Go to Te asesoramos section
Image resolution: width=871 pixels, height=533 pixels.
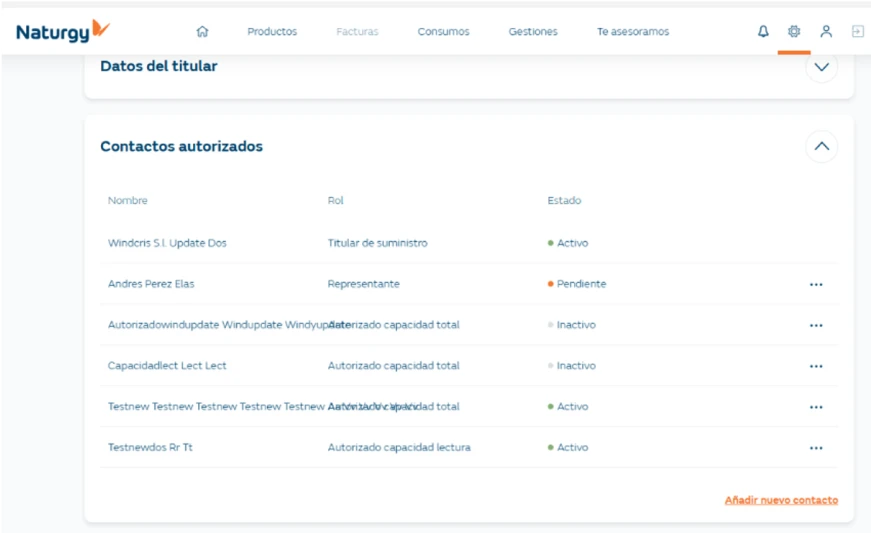[x=633, y=32]
